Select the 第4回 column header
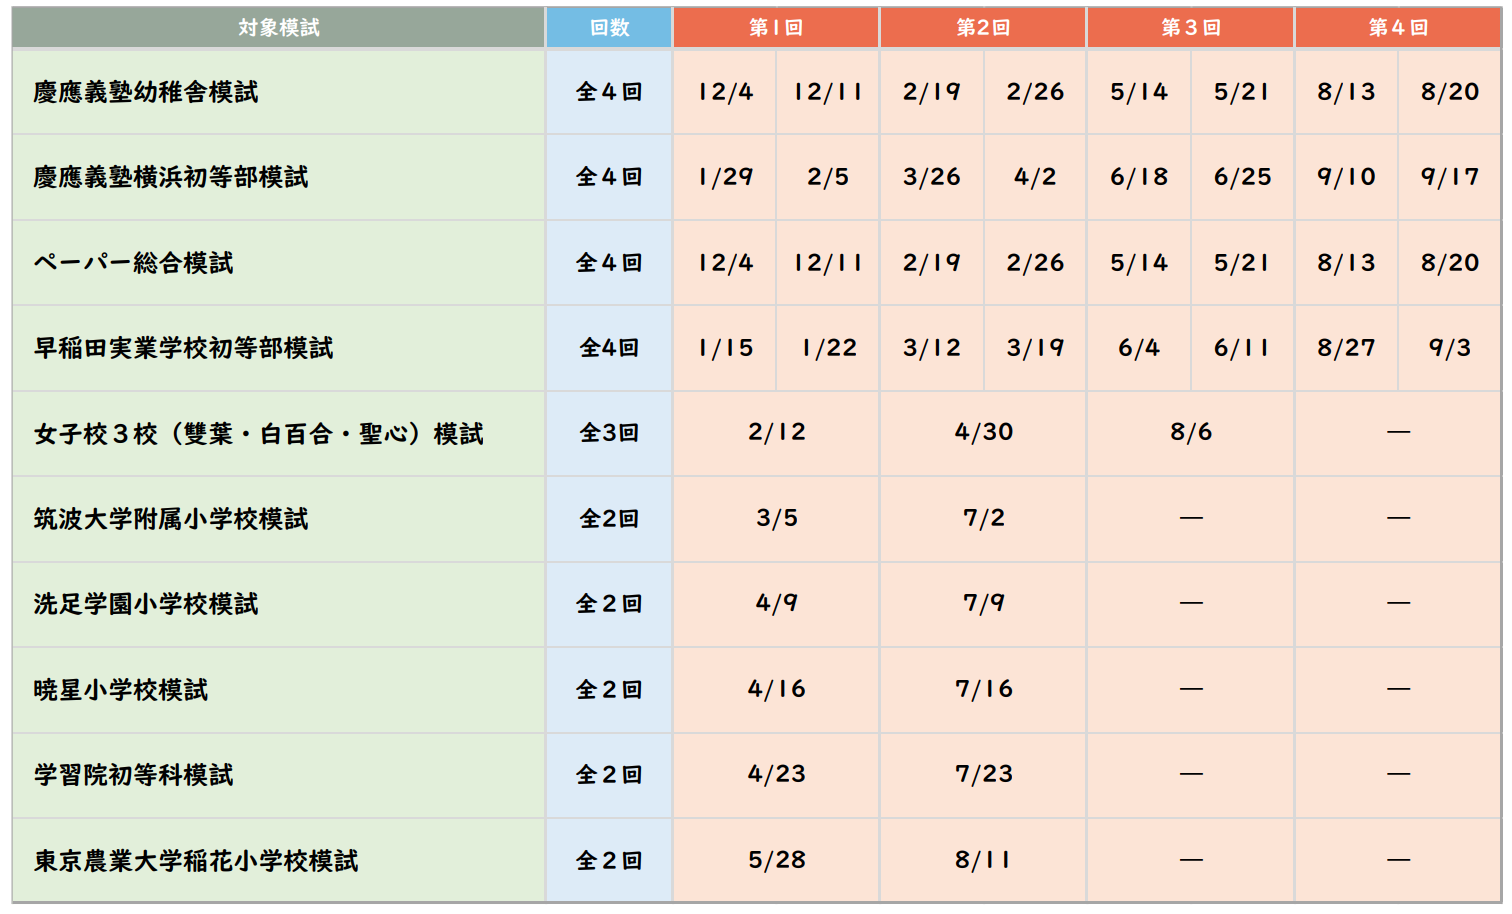Viewport: 1512px width, 914px height. click(1398, 28)
